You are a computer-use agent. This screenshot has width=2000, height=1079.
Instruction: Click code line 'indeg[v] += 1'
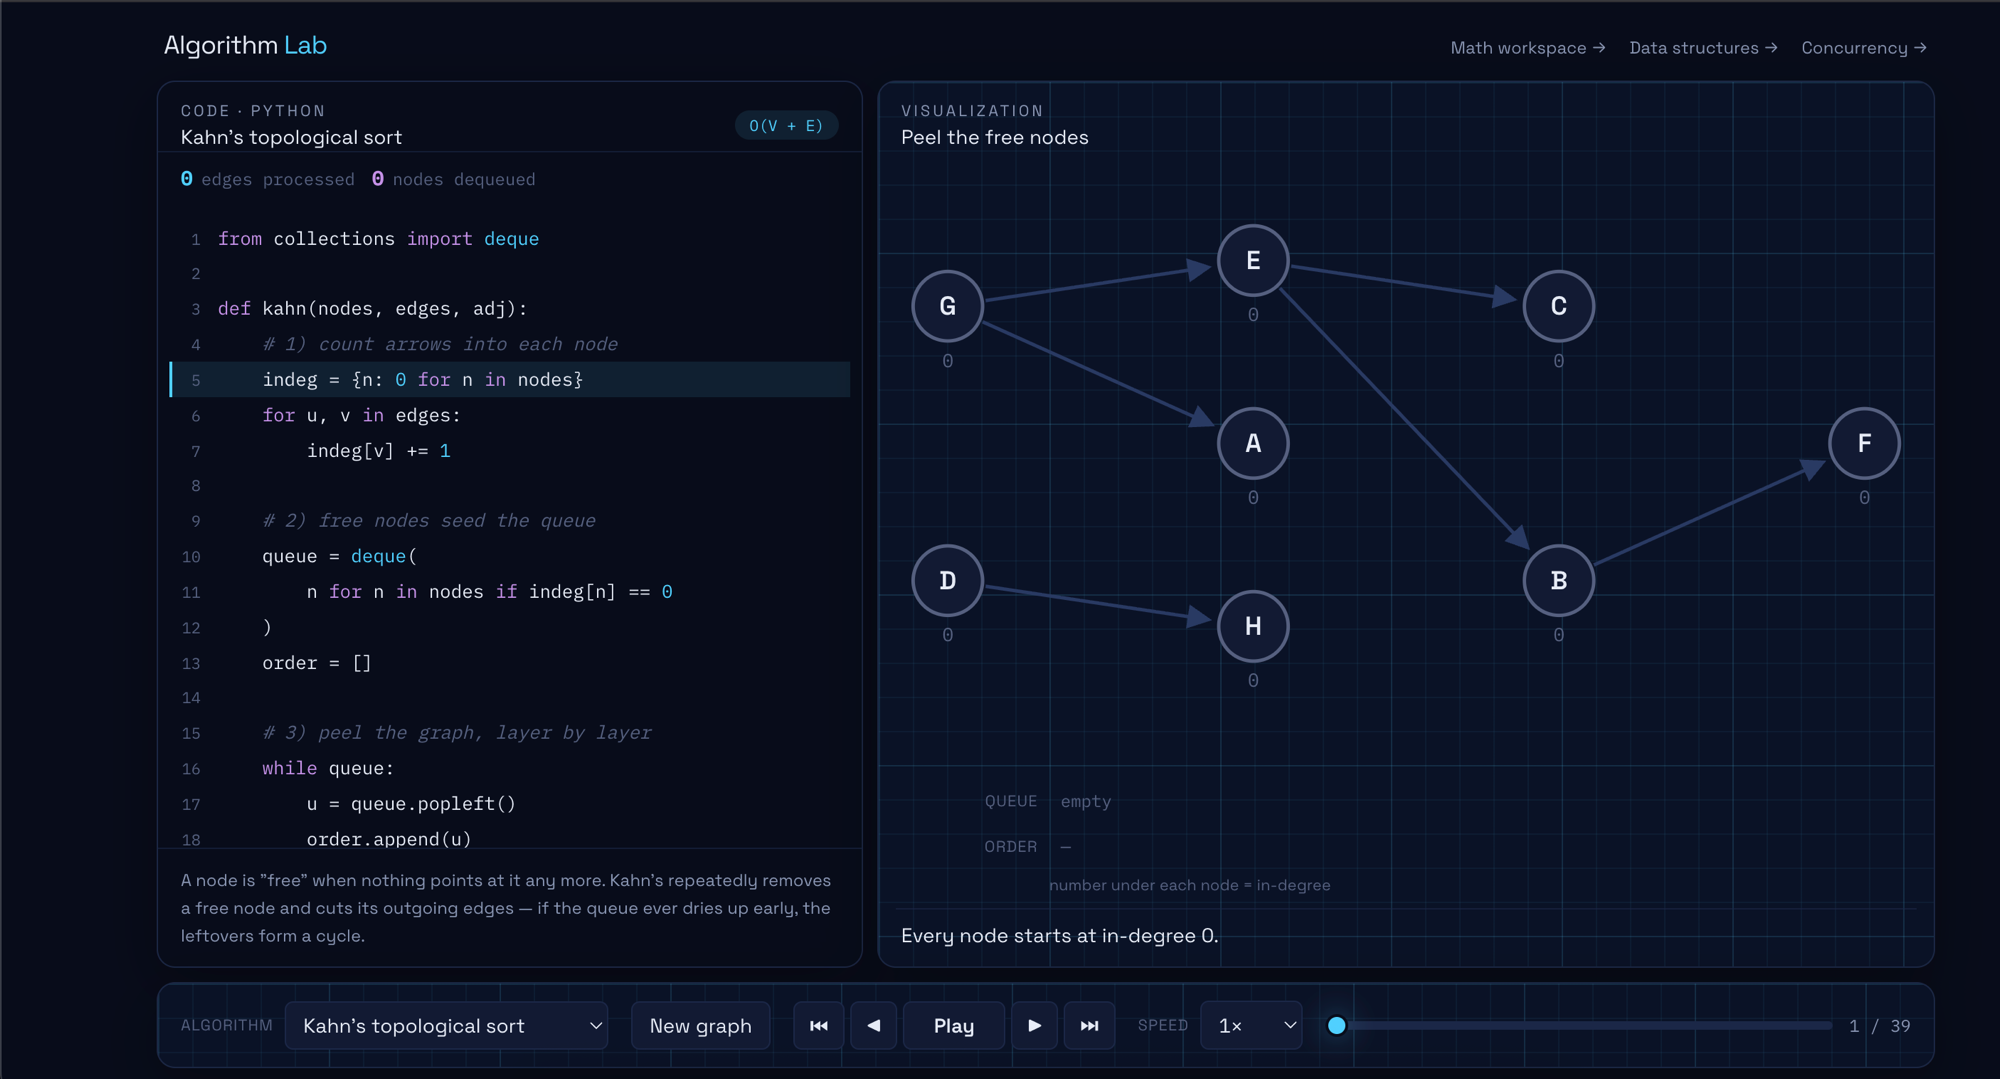pos(378,451)
